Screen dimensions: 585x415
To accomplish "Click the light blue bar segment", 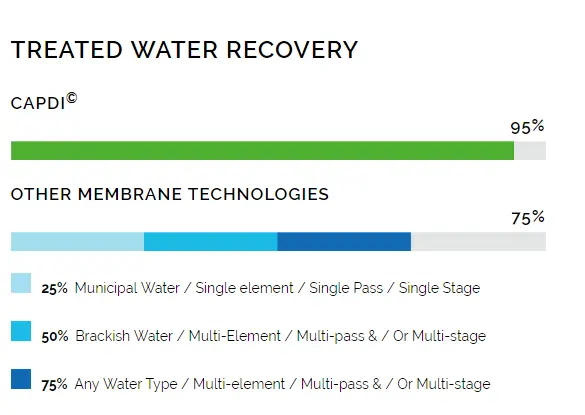I will [x=77, y=241].
